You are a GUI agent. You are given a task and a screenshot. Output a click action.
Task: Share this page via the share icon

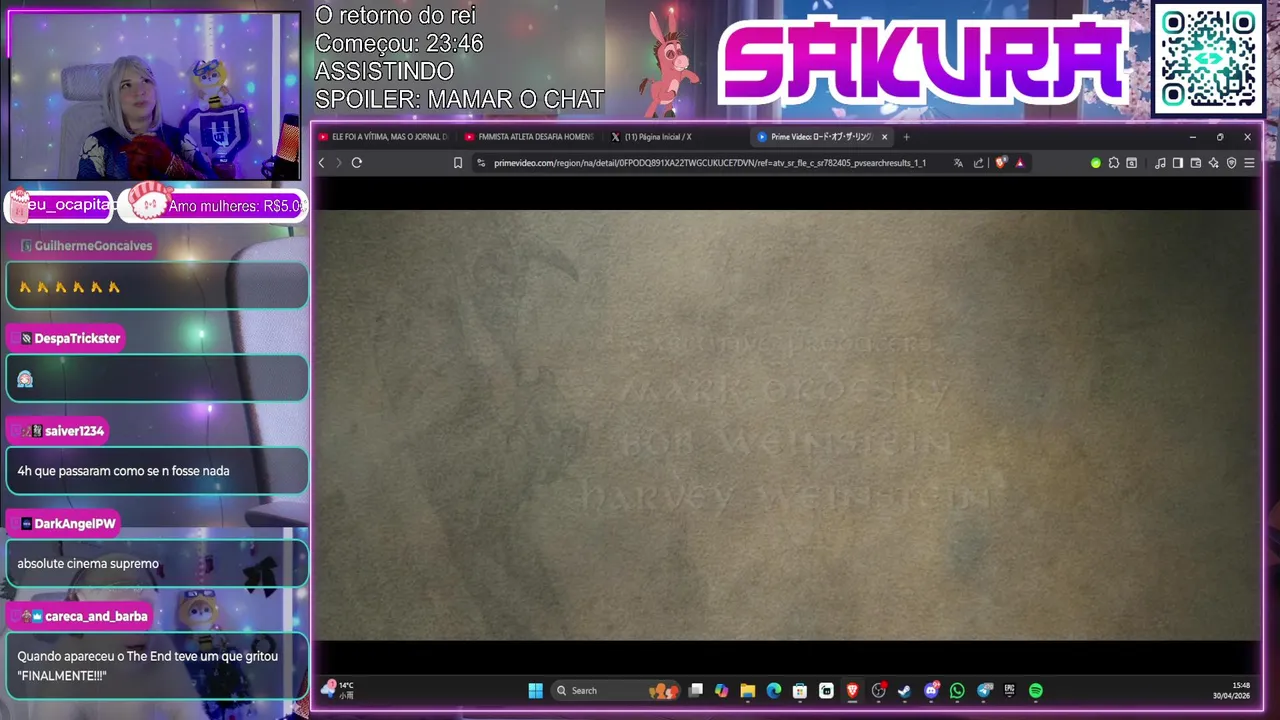click(x=979, y=163)
